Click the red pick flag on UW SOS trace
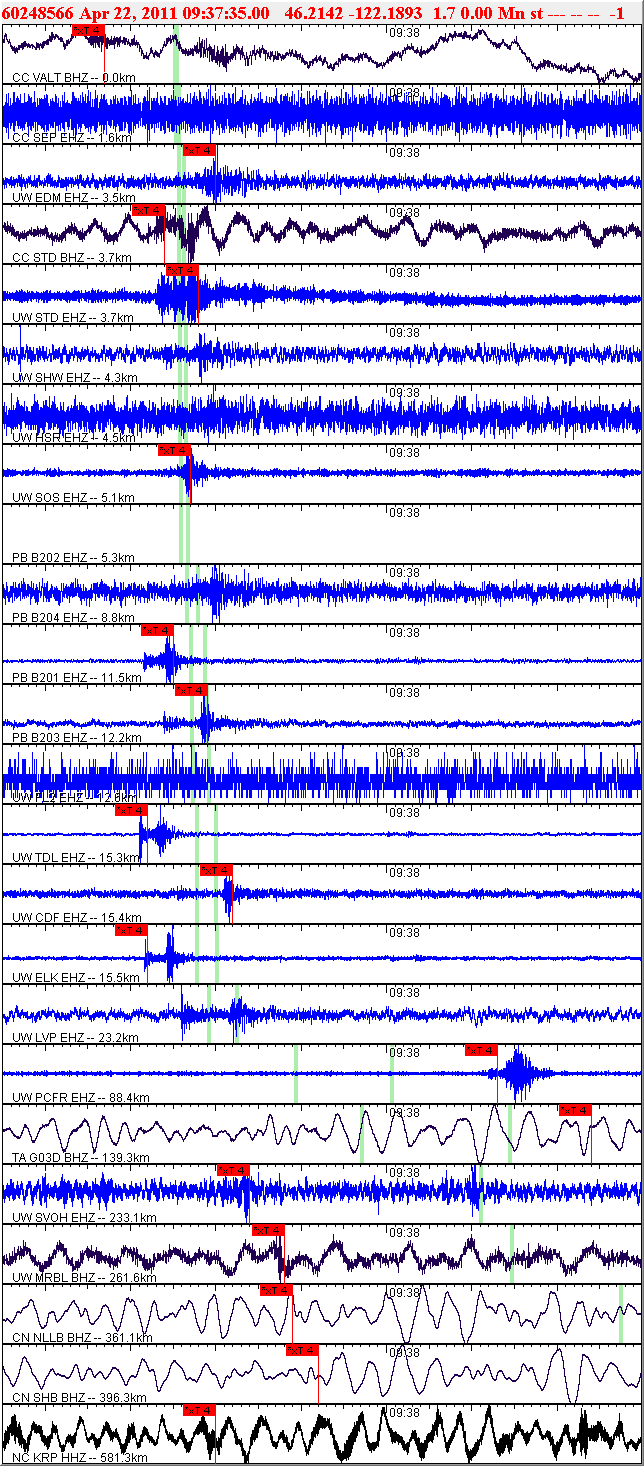The width and height of the screenshot is (644, 1466). coord(174,450)
